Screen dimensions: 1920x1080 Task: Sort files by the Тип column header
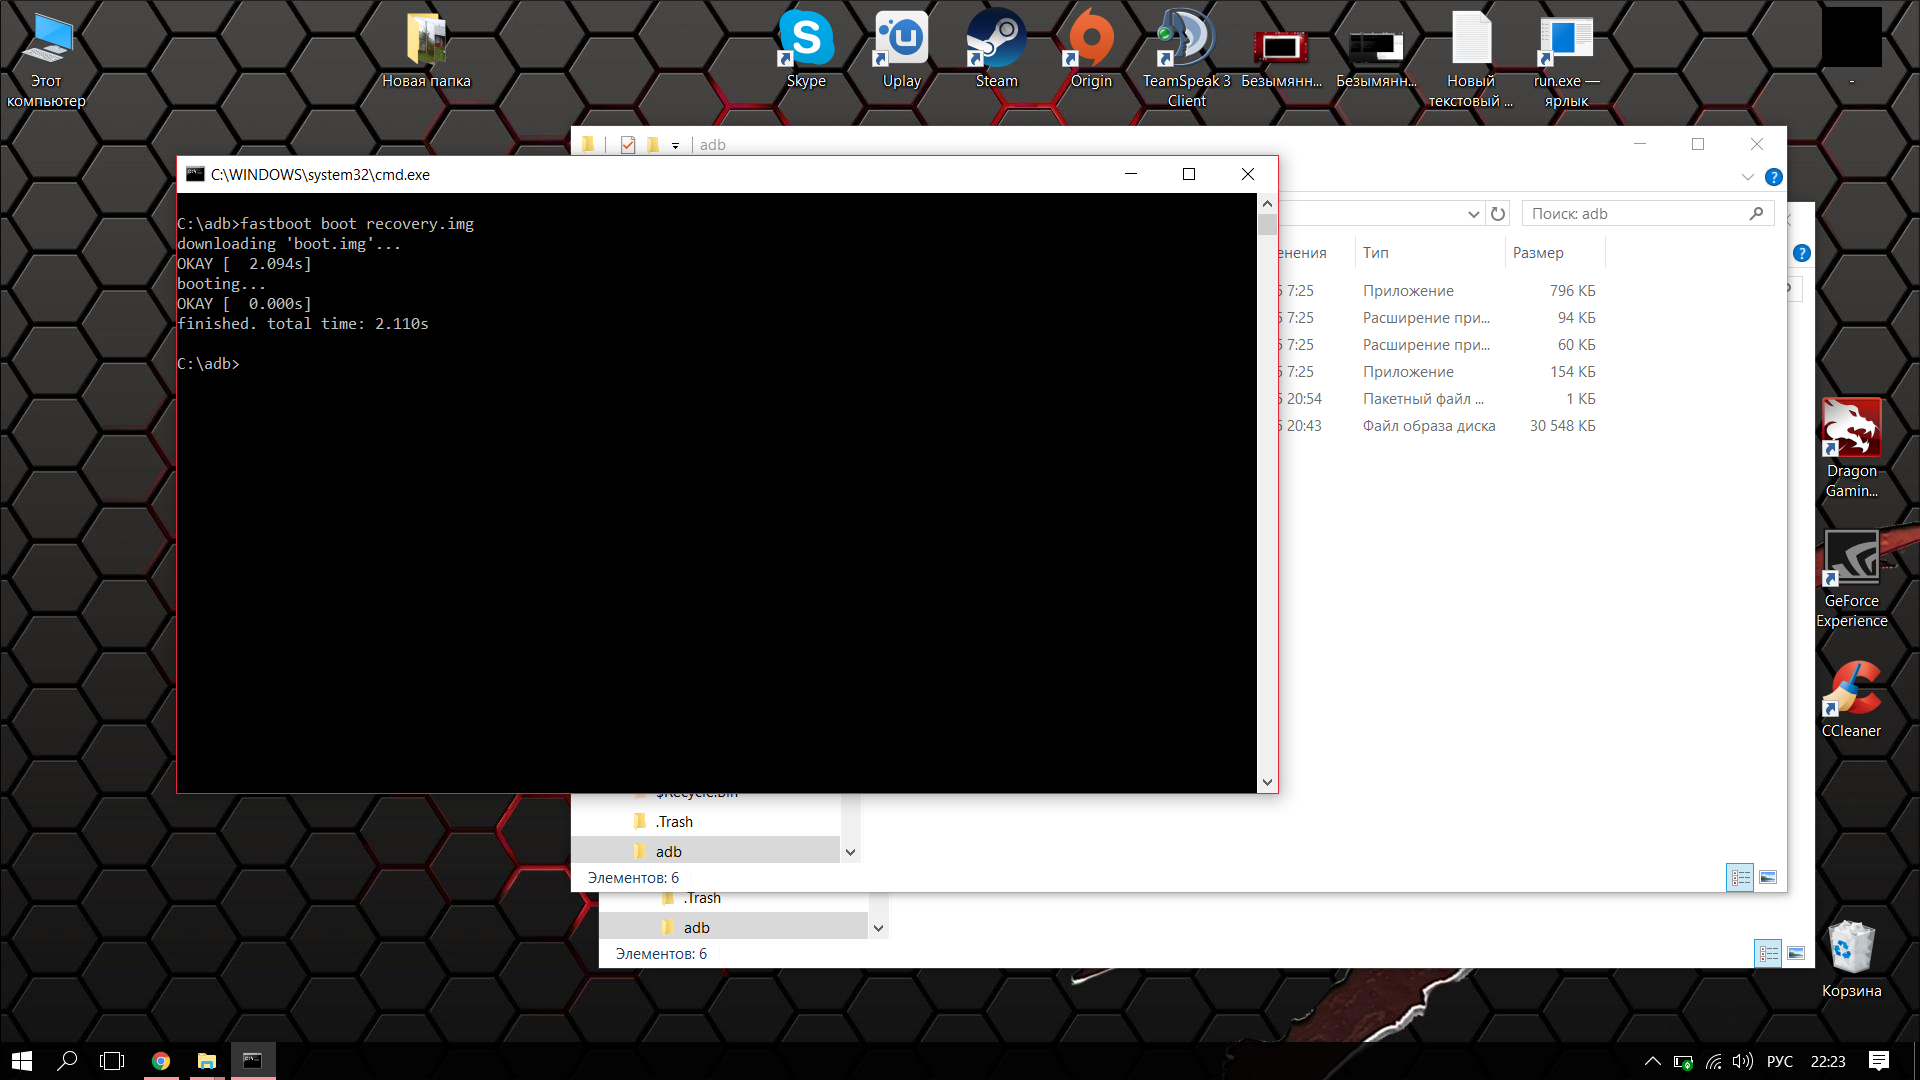(1376, 253)
